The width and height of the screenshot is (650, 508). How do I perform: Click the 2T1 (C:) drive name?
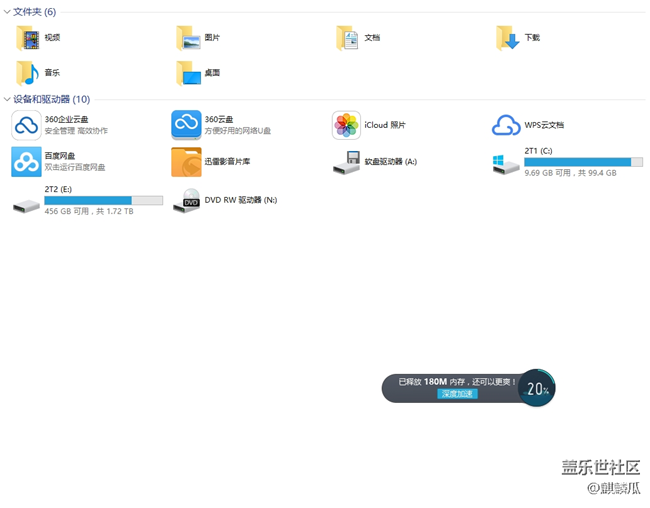click(x=538, y=151)
